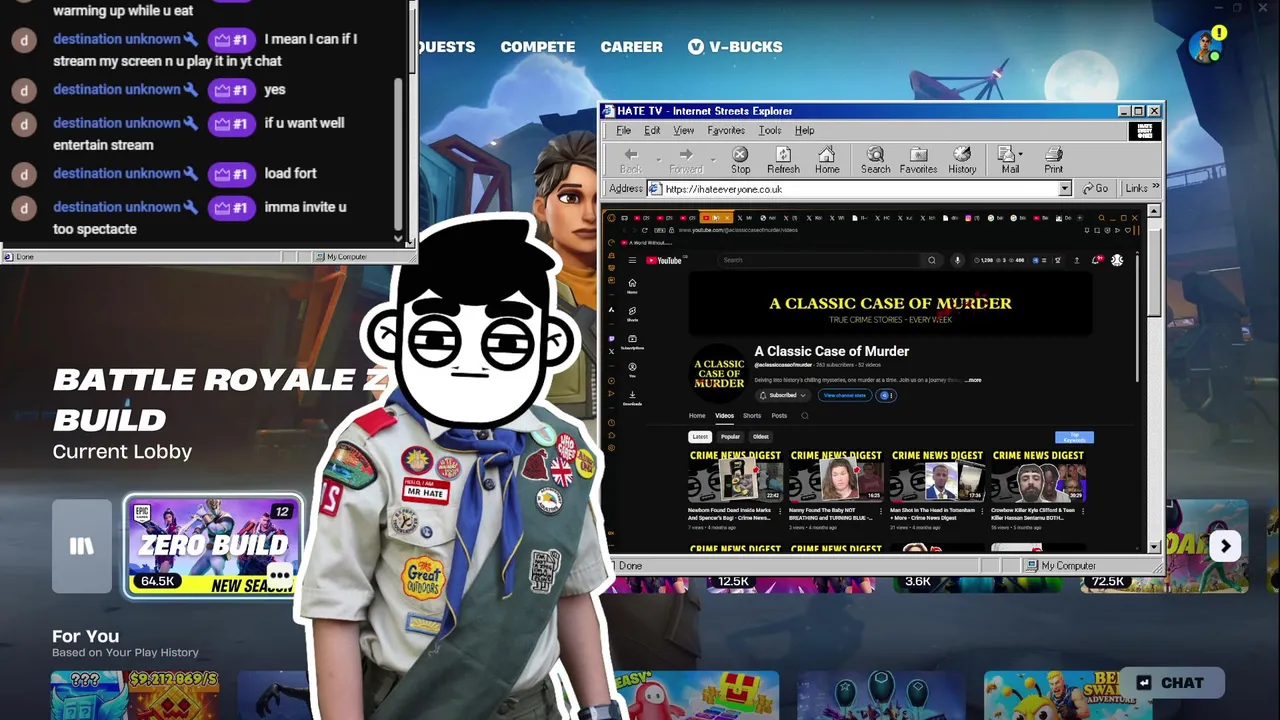The image size is (1280, 720).
Task: Open the CAREER tab in Fortnite
Action: (631, 47)
